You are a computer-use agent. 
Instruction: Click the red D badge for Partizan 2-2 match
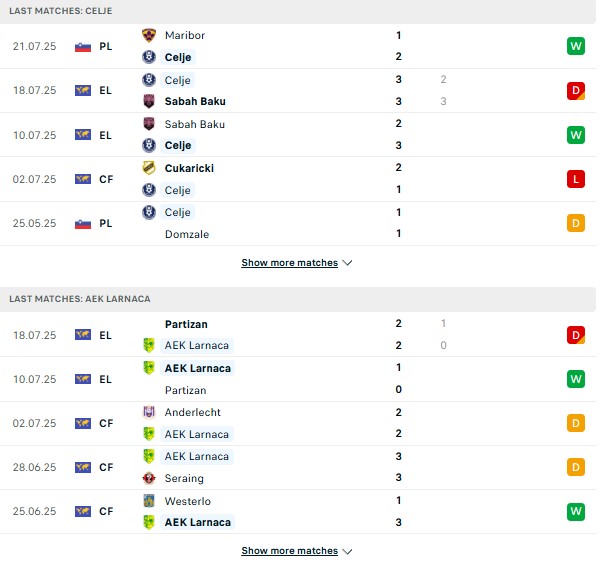tap(575, 335)
